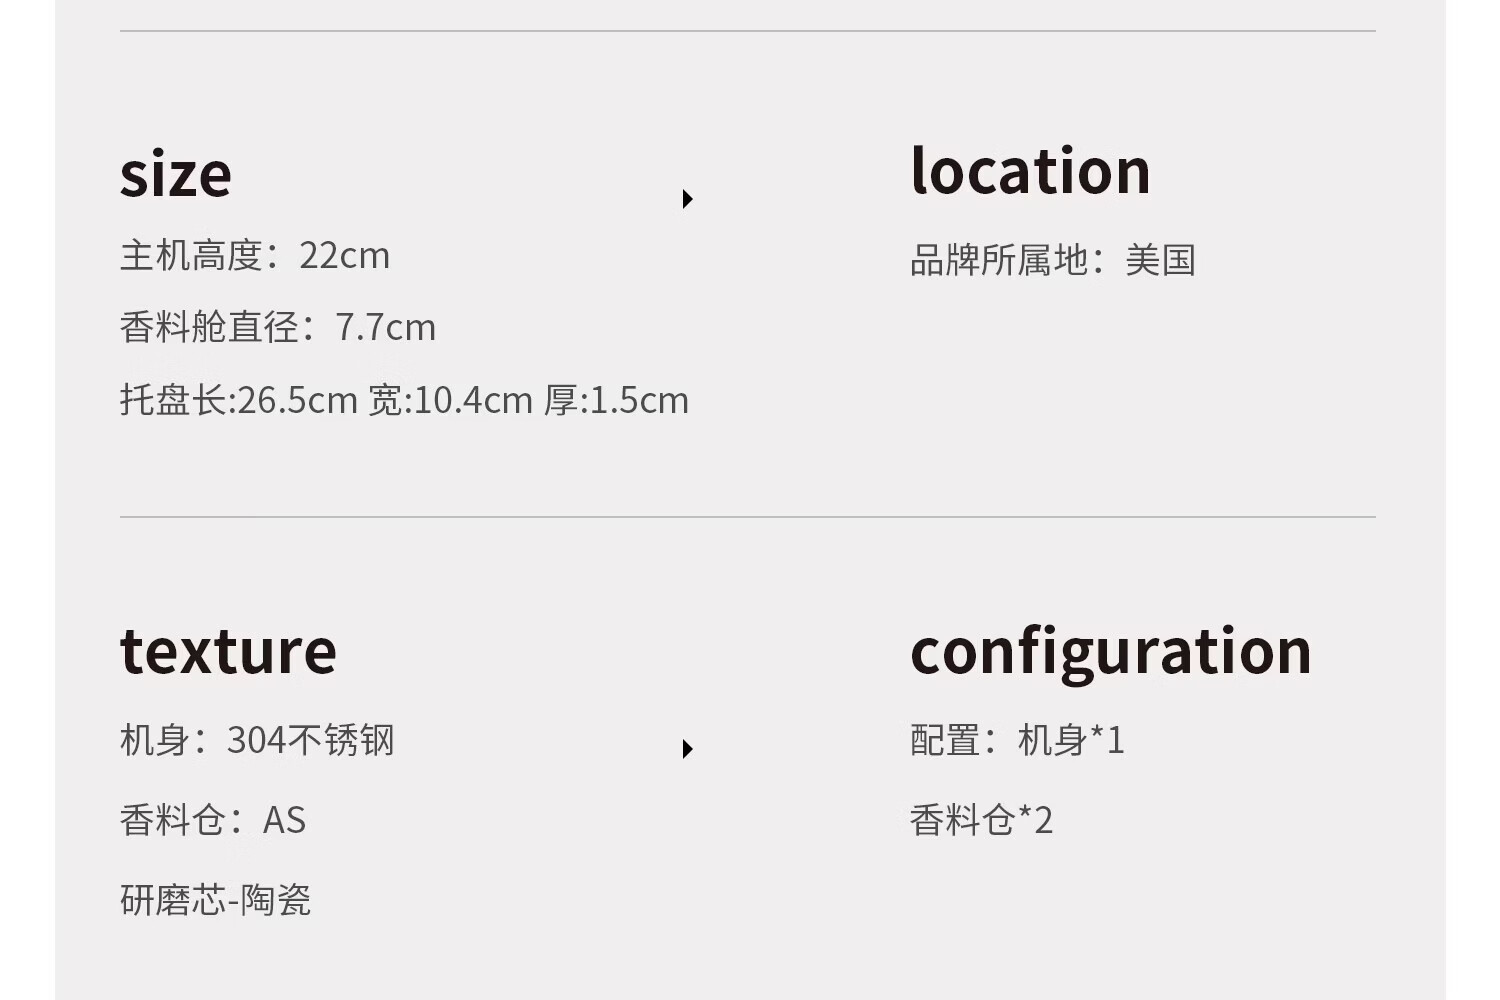The width and height of the screenshot is (1500, 1000).
Task: Click the location heading
Action: (x=1030, y=171)
